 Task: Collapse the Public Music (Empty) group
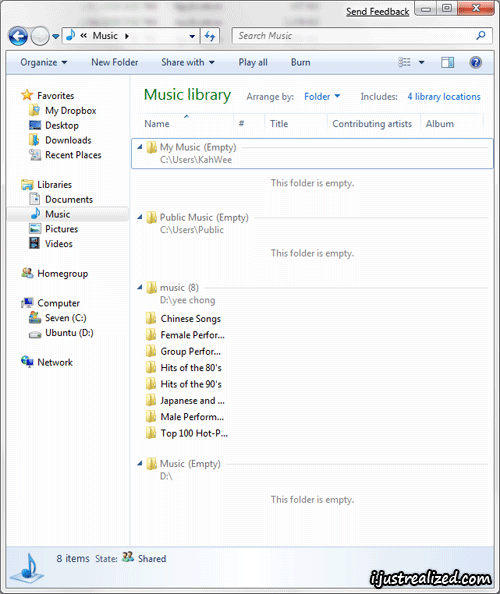[140, 217]
